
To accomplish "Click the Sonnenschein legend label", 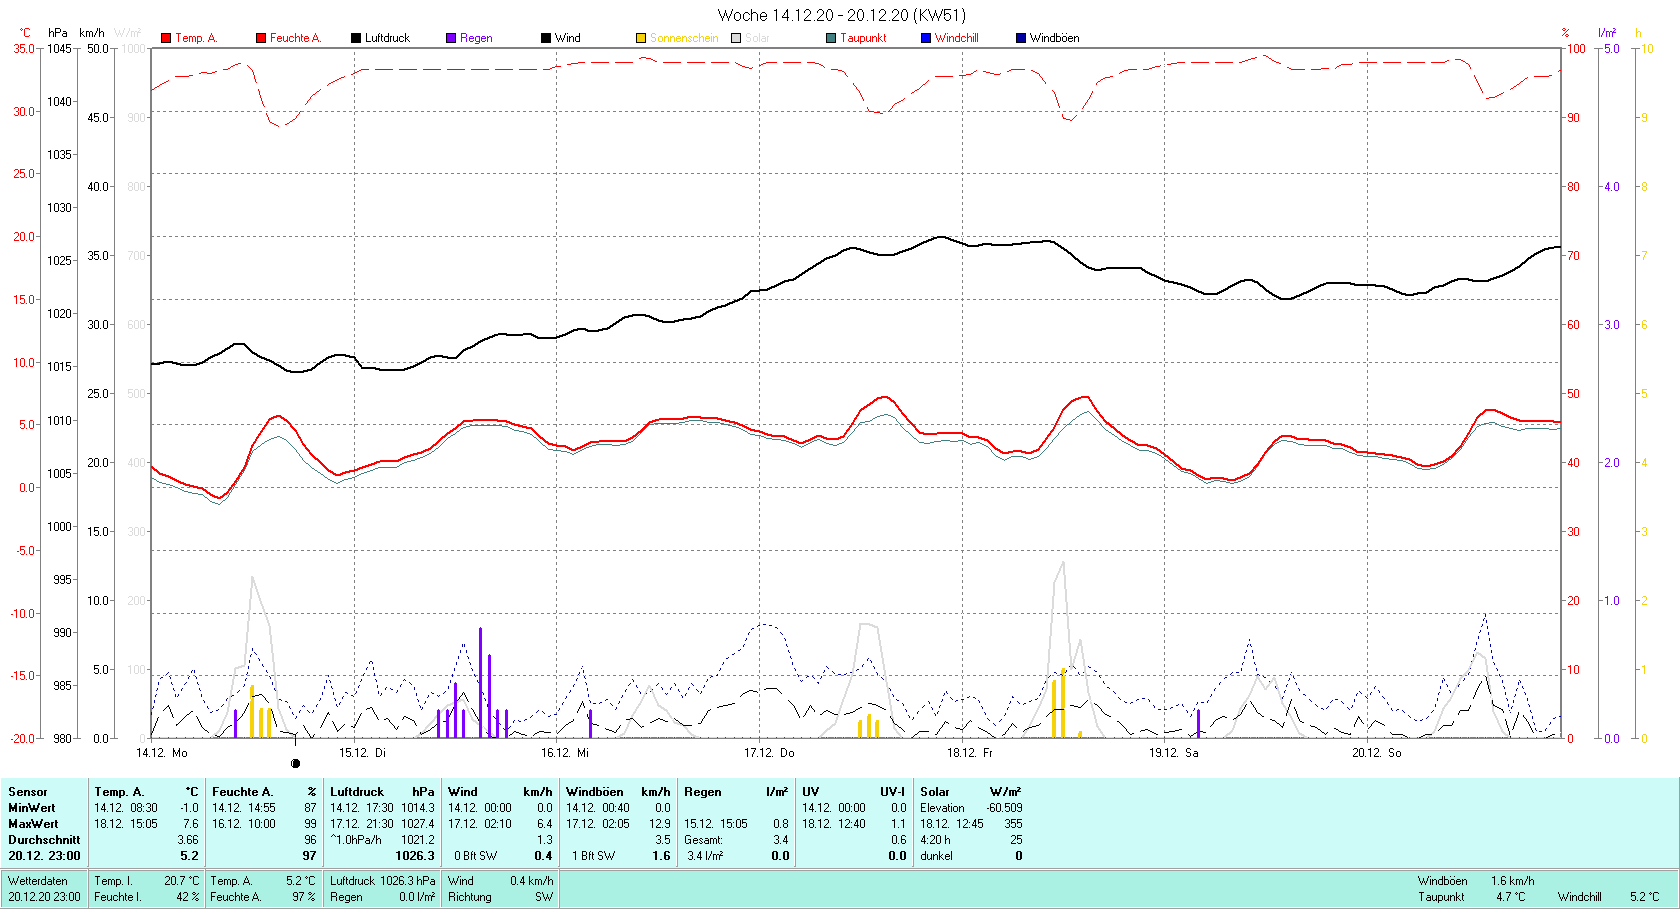I will tap(684, 38).
